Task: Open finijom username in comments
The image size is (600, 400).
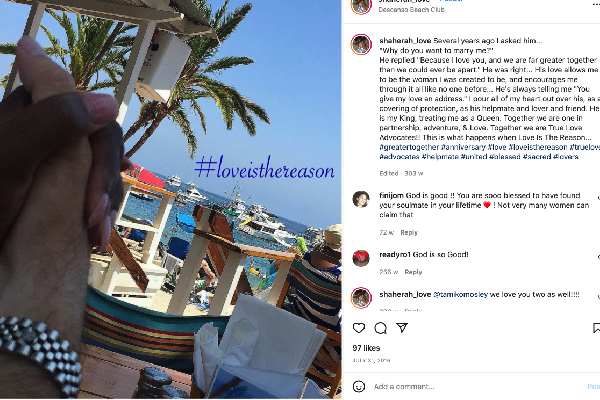Action: click(391, 195)
